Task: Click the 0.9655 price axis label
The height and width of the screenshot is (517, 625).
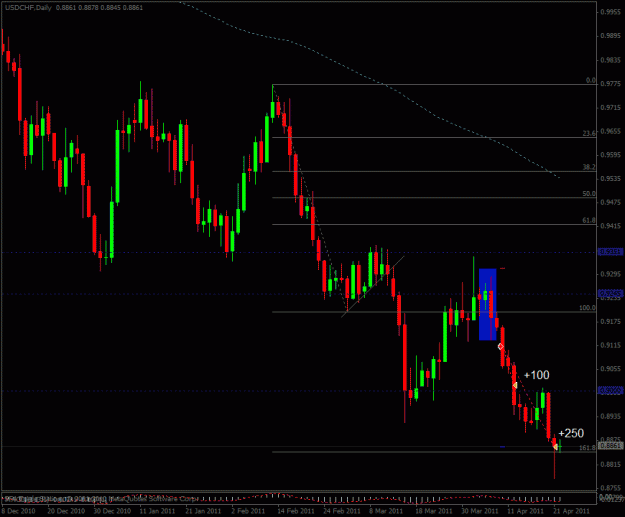Action: click(x=611, y=131)
